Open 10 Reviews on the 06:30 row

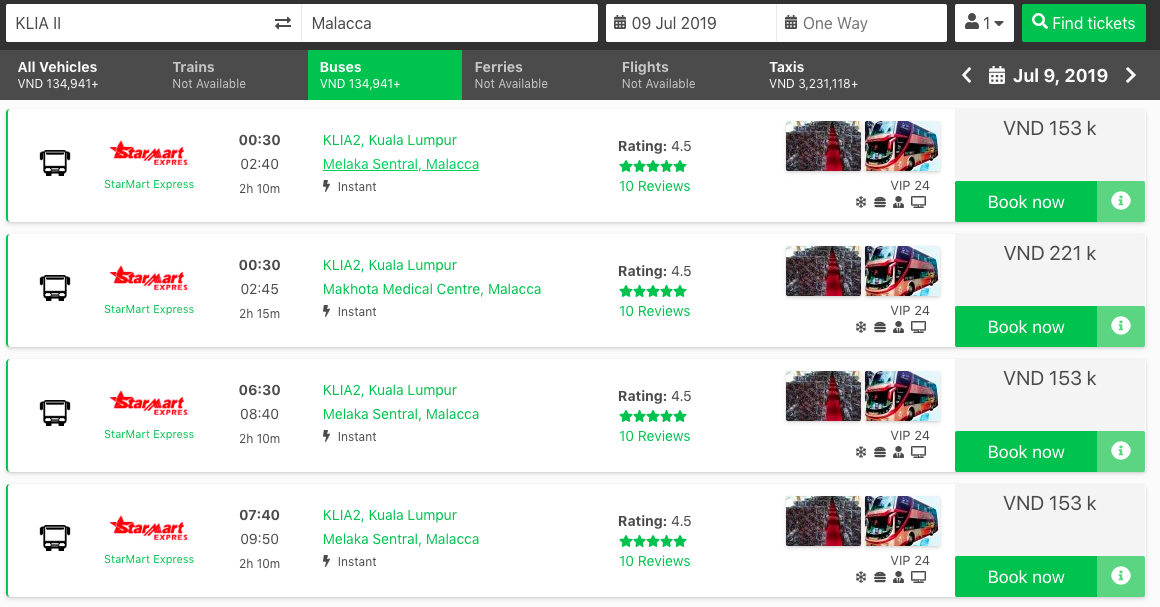point(655,437)
